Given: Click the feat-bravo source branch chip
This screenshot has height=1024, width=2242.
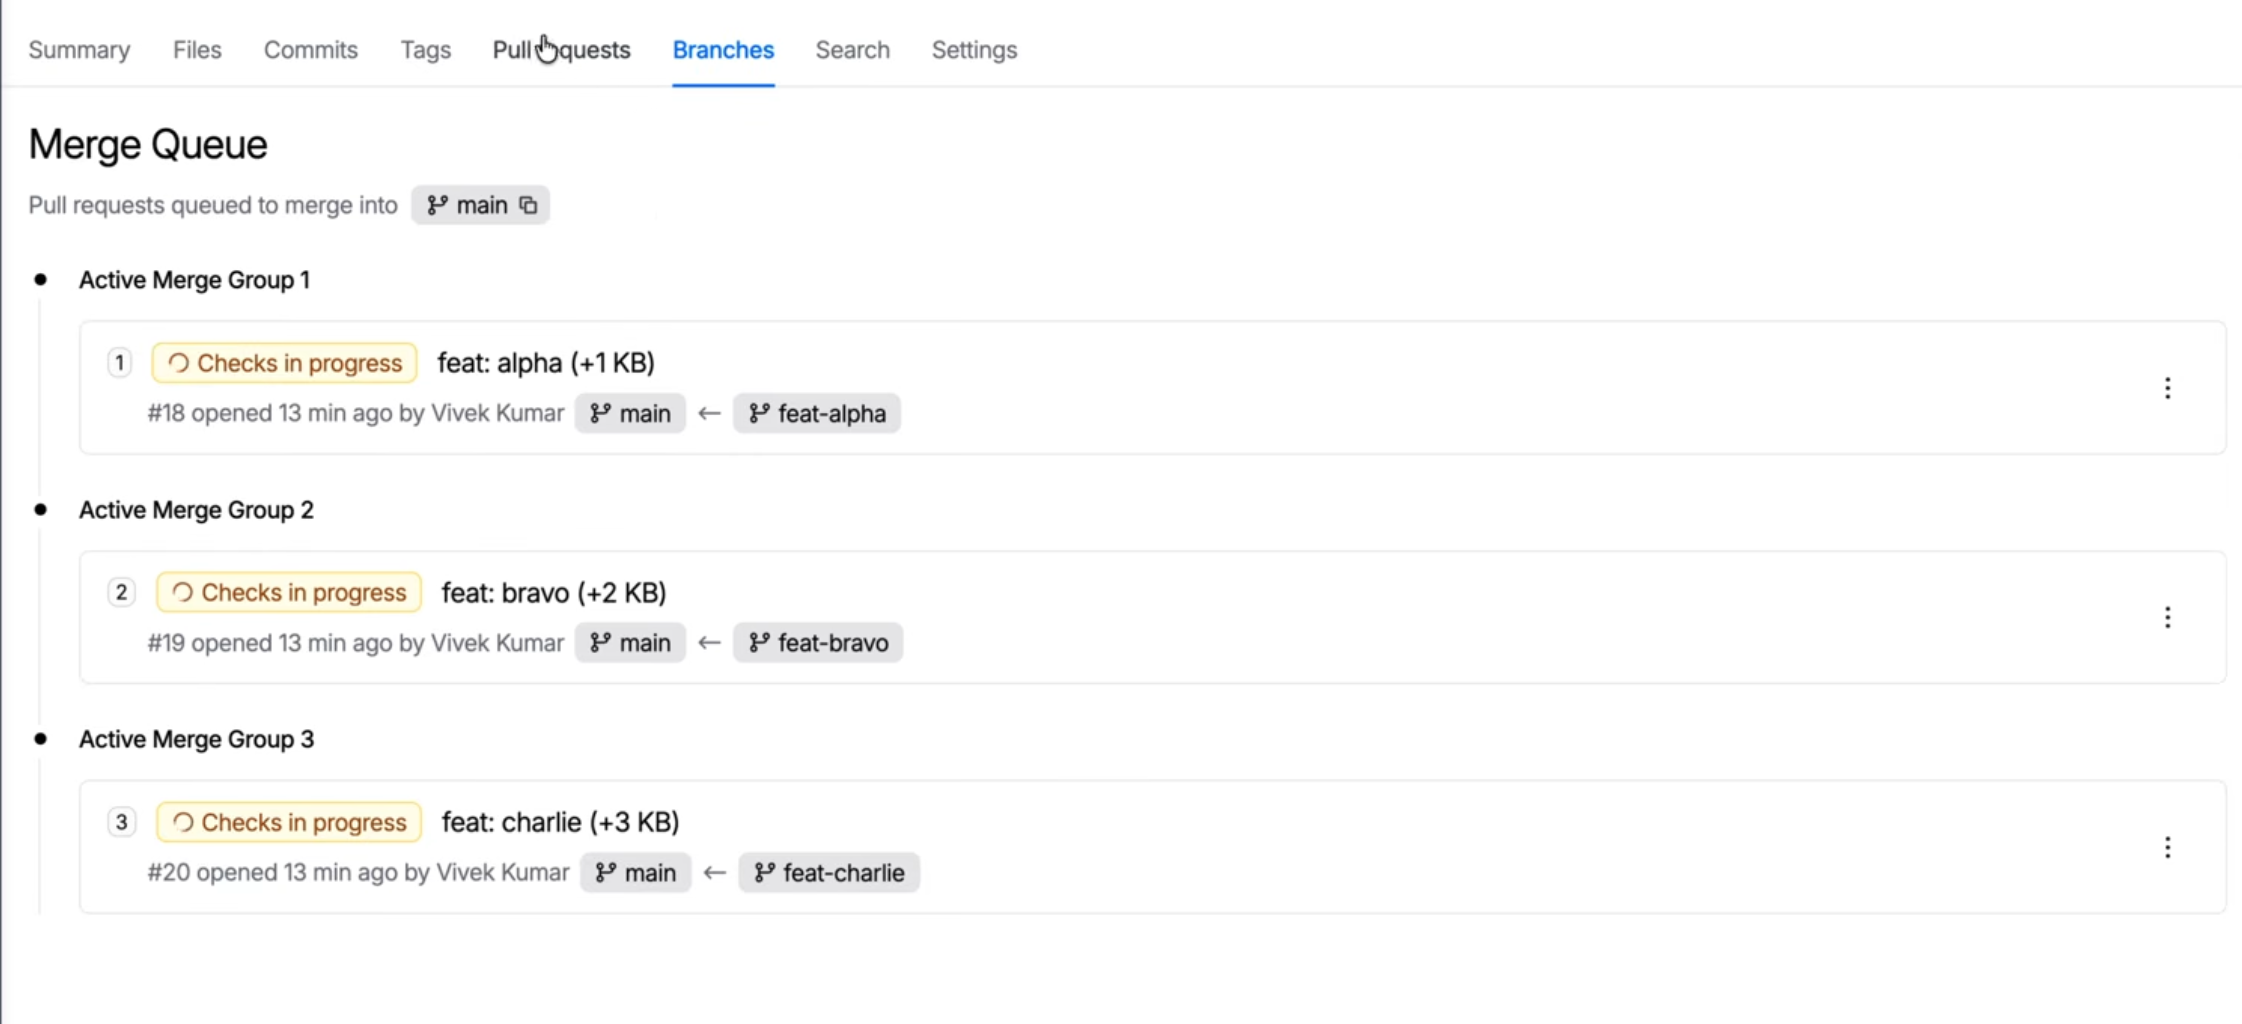Looking at the screenshot, I should point(818,643).
